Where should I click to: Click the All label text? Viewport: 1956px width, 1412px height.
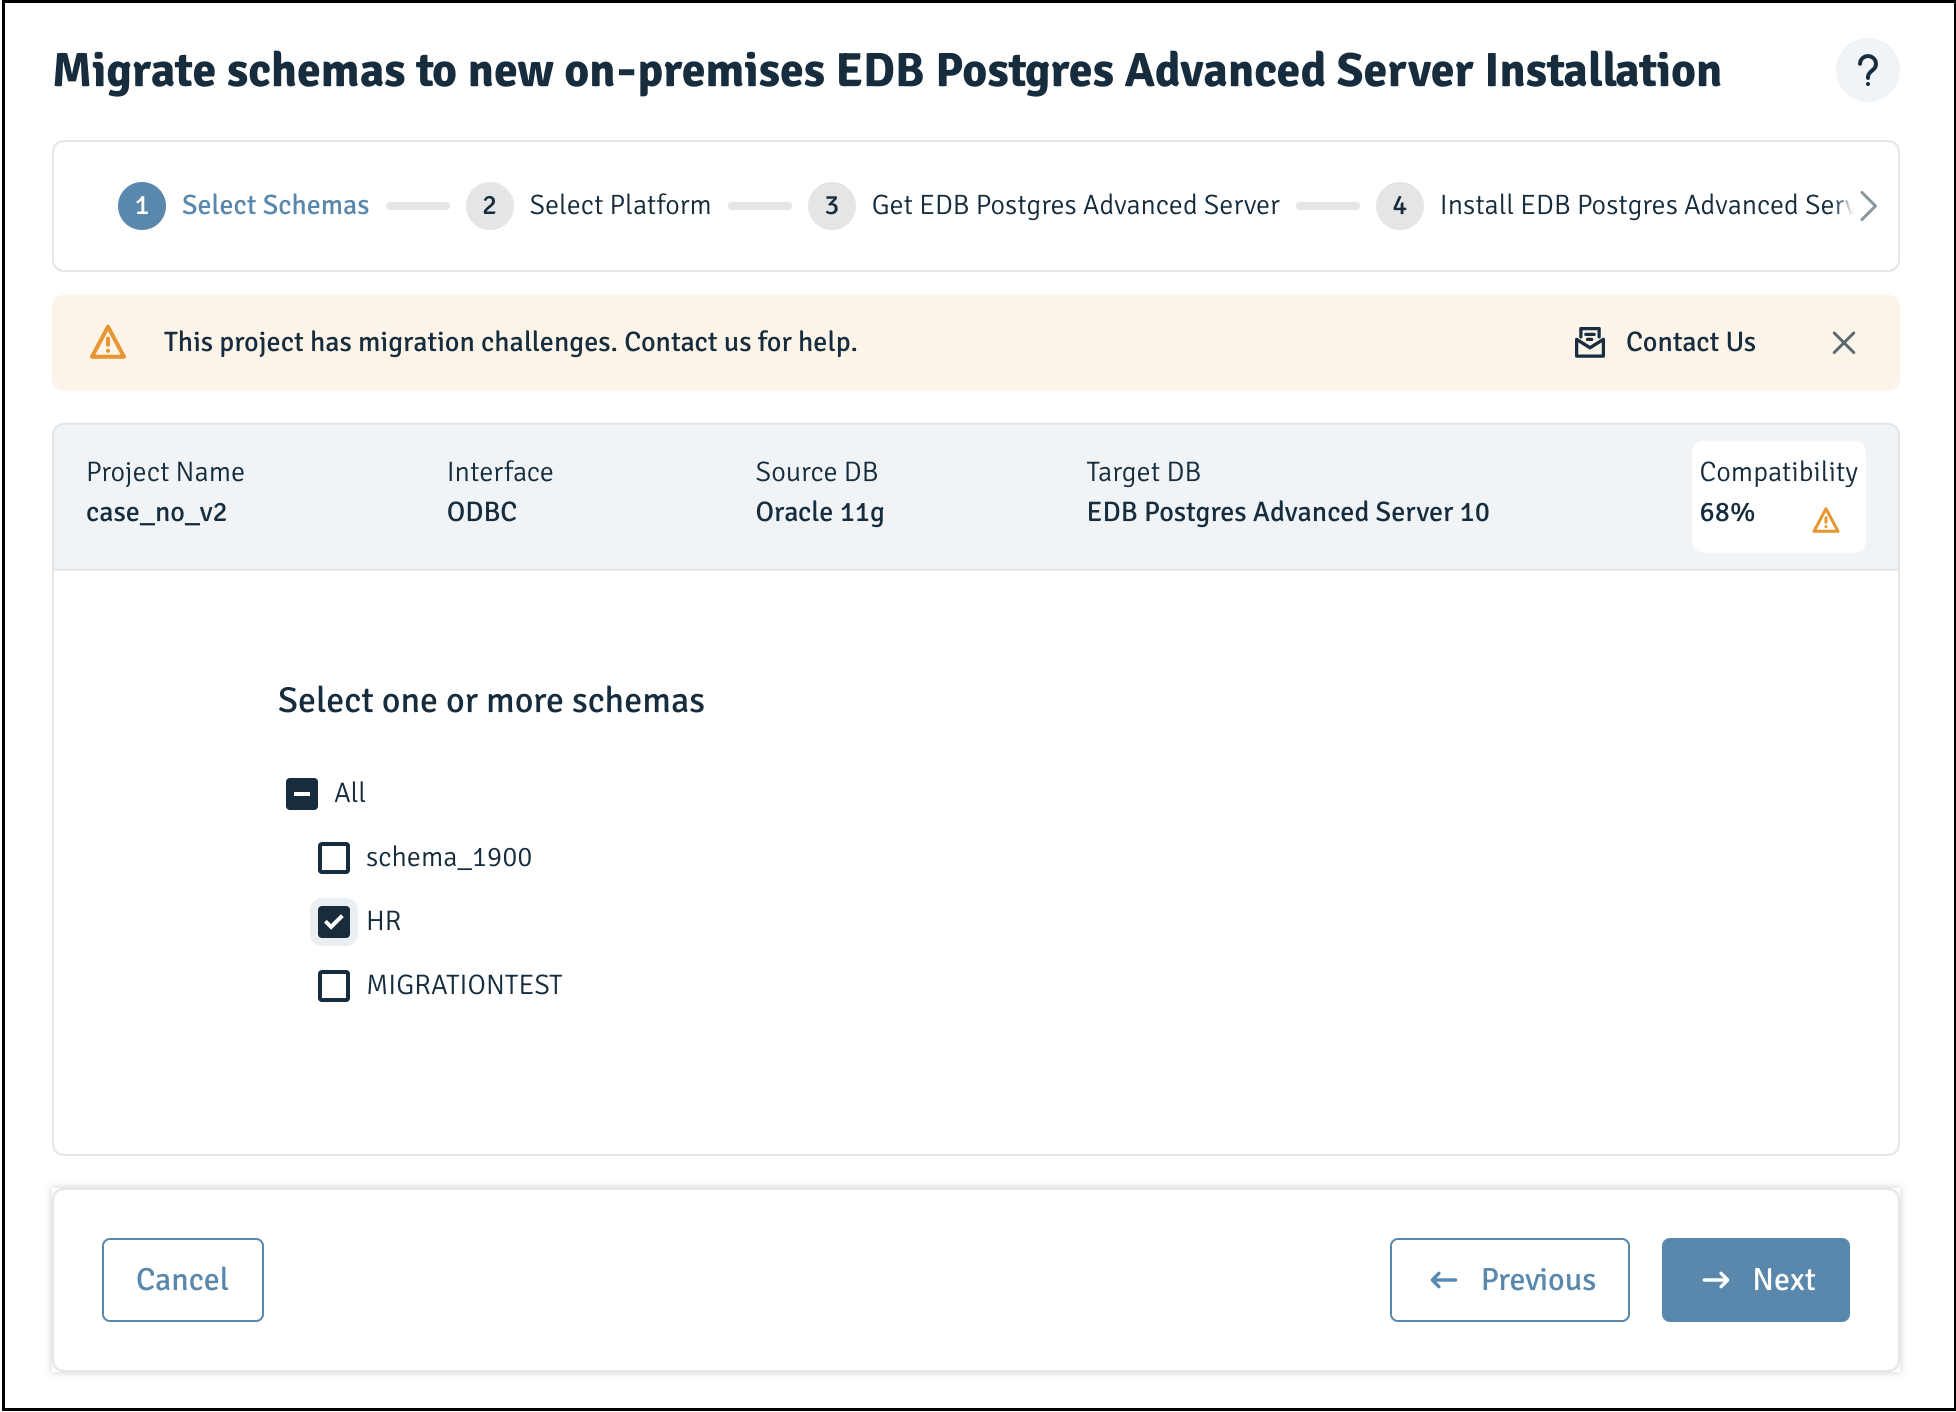click(350, 793)
